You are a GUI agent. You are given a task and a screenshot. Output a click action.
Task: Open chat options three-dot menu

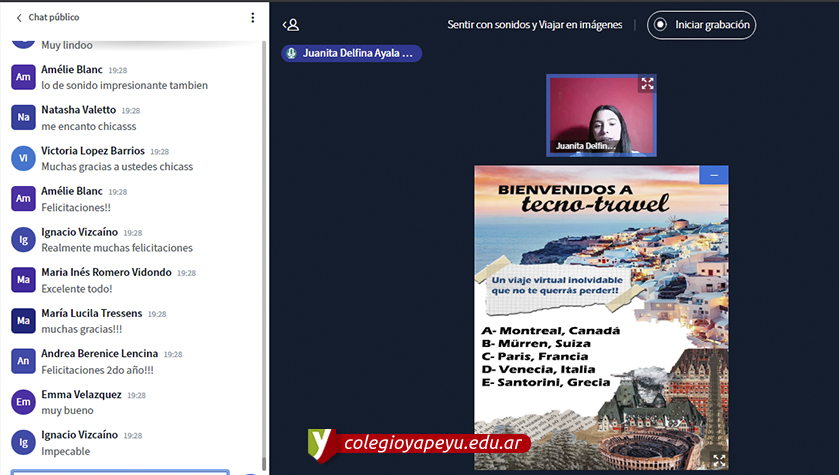[252, 18]
